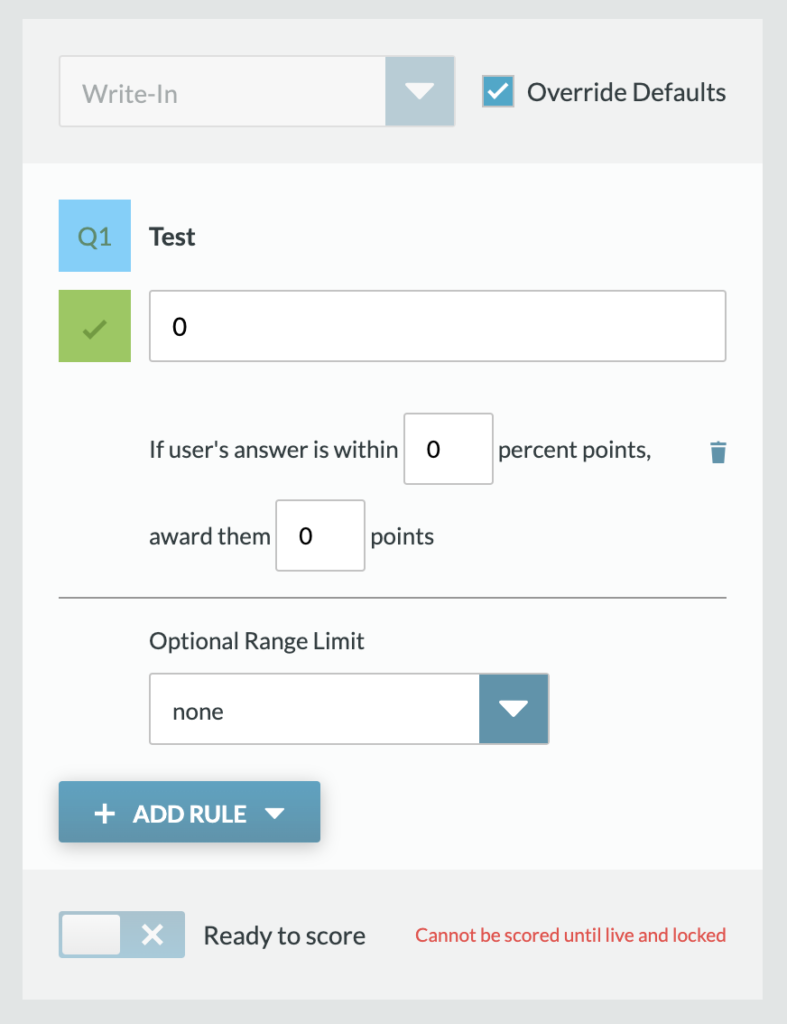This screenshot has width=787, height=1024.
Task: Click the 'Cannot be scored until live and locked' warning
Action: [570, 936]
